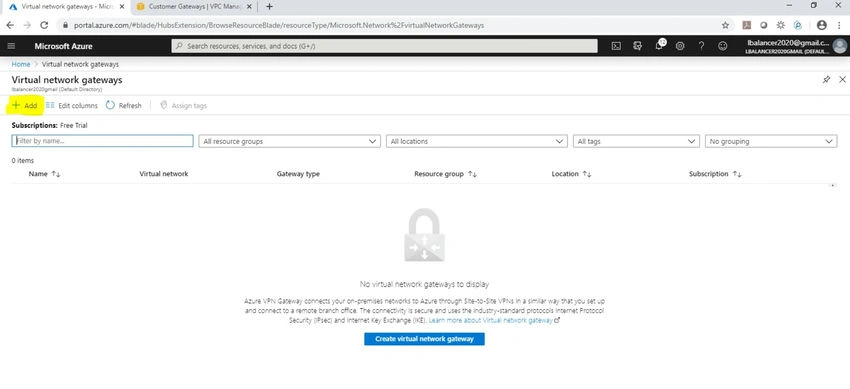
Task: Sort by Resource group column
Action: [x=446, y=174]
